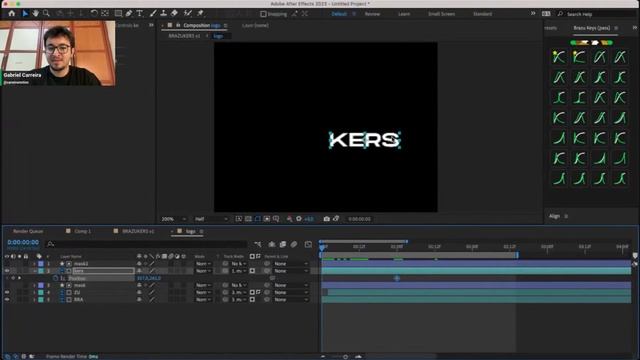Open BRAZUKERS timeline tab
640x360 pixels.
(x=138, y=231)
